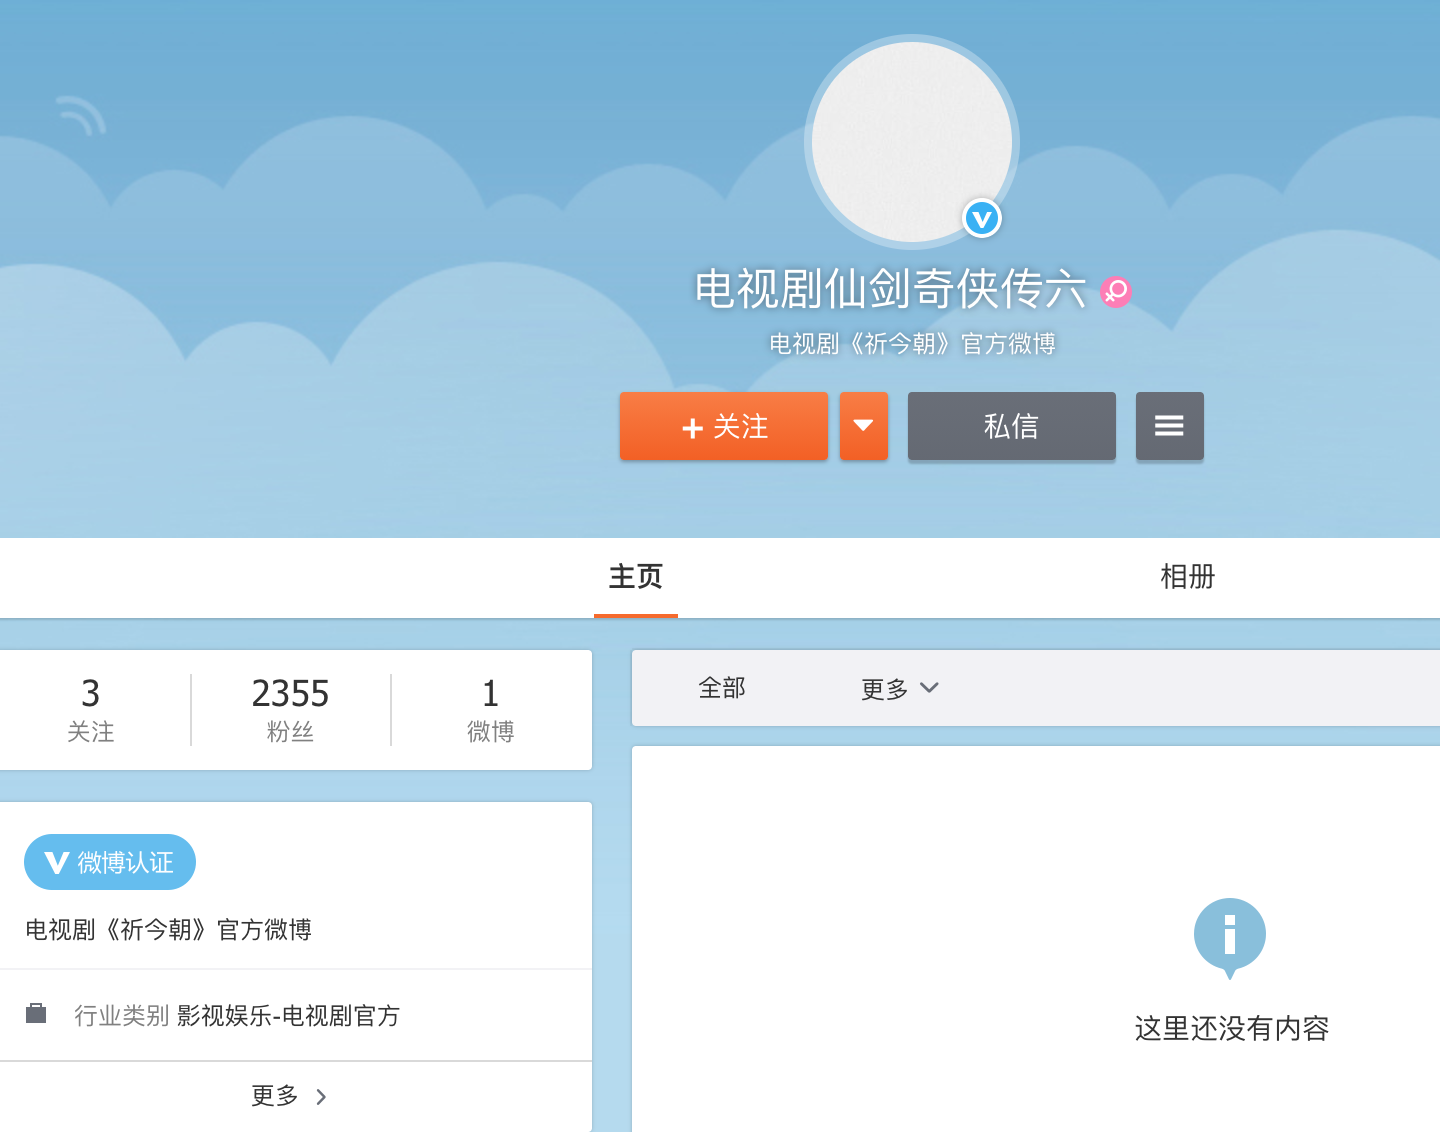Click the orange 关注 follow button
Screen dimensions: 1440x1132
(723, 427)
